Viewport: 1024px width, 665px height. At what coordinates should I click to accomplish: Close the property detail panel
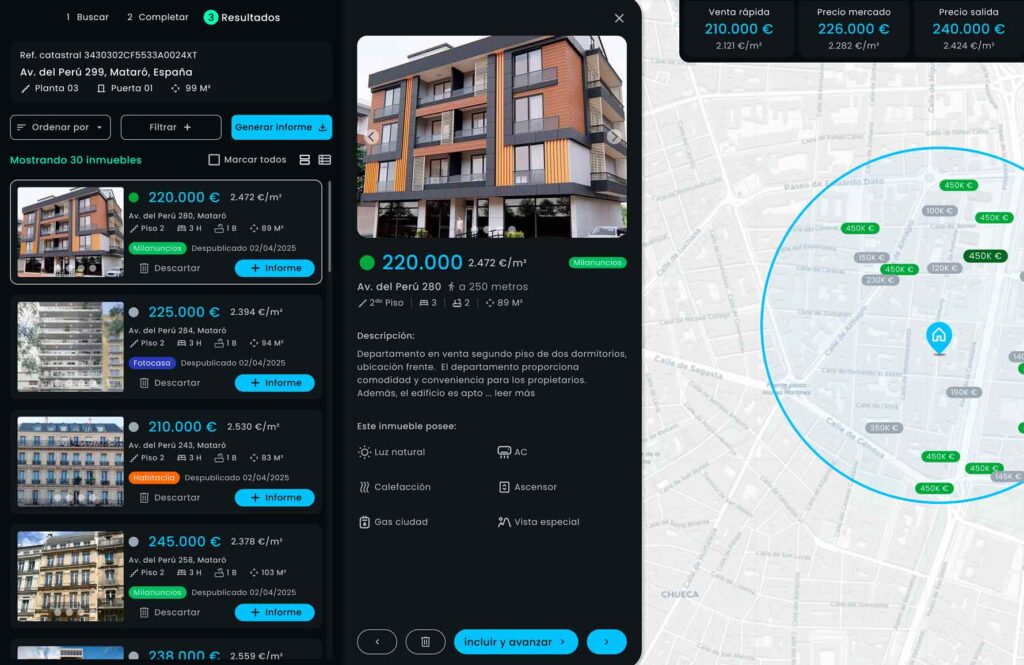619,18
